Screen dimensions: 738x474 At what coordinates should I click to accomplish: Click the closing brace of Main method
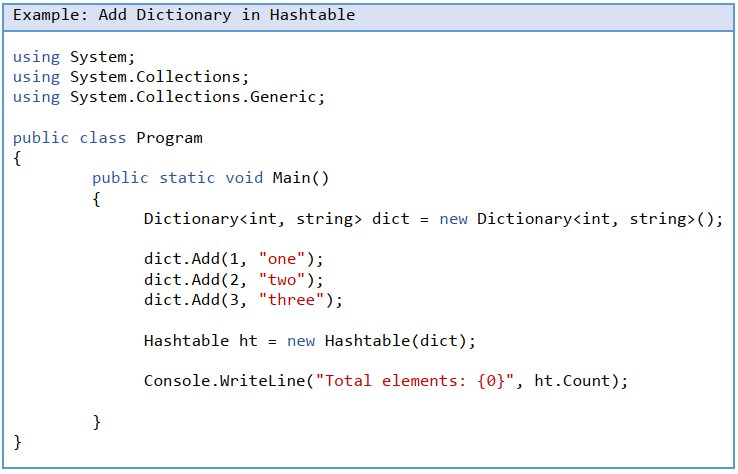pyautogui.click(x=97, y=422)
